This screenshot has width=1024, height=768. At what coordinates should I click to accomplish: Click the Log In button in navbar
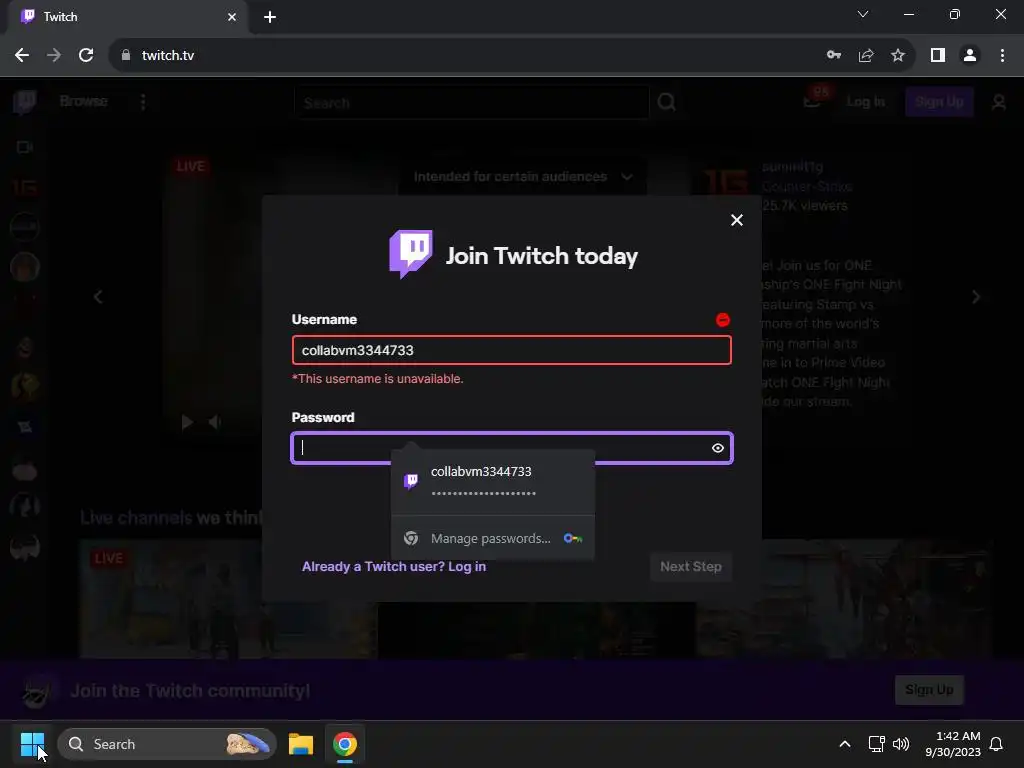(866, 102)
